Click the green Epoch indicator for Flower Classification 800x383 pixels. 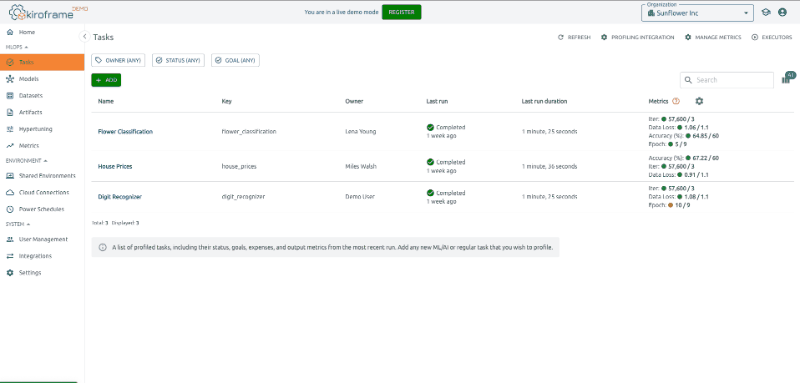point(670,144)
